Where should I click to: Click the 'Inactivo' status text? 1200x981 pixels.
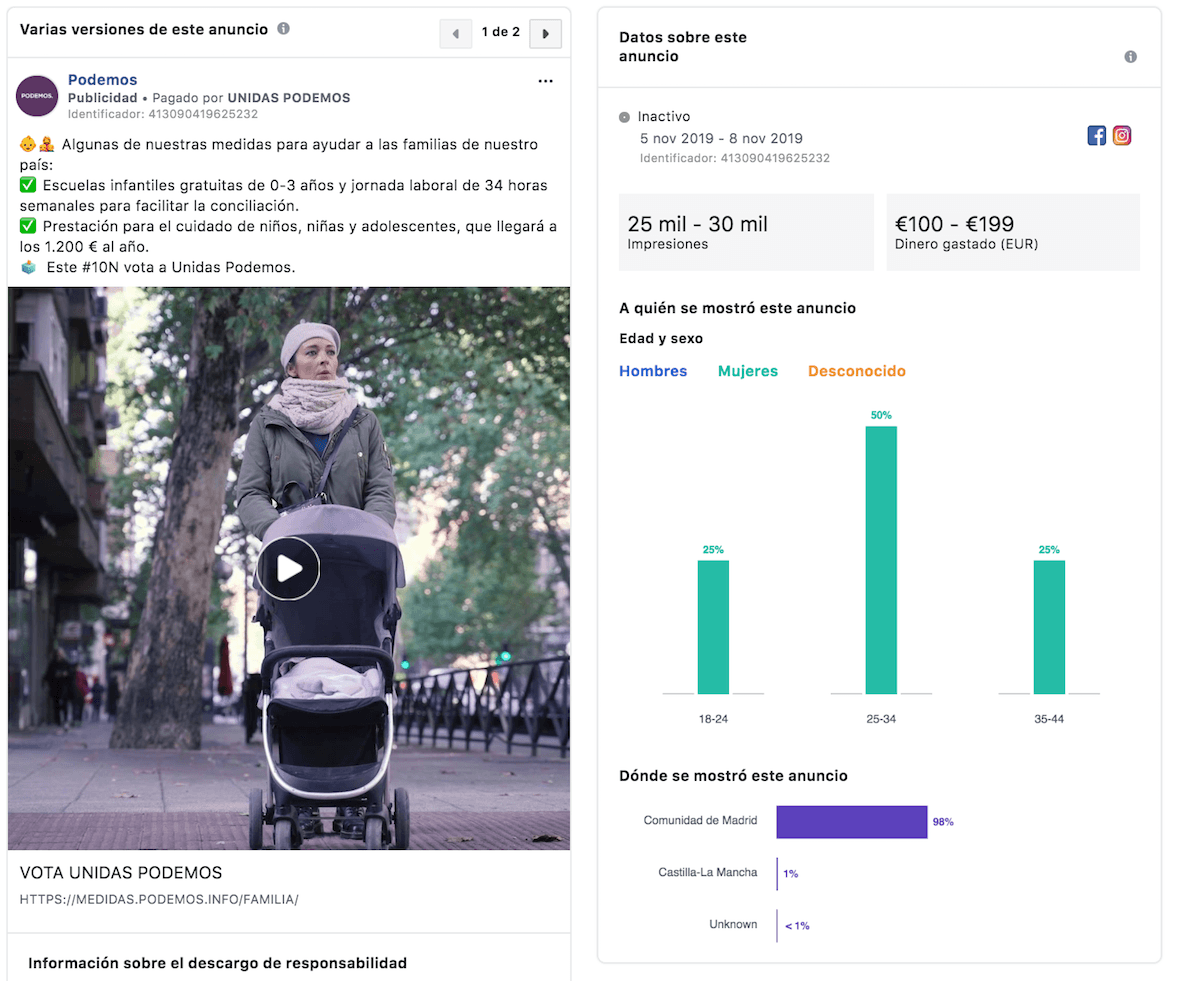click(x=664, y=117)
